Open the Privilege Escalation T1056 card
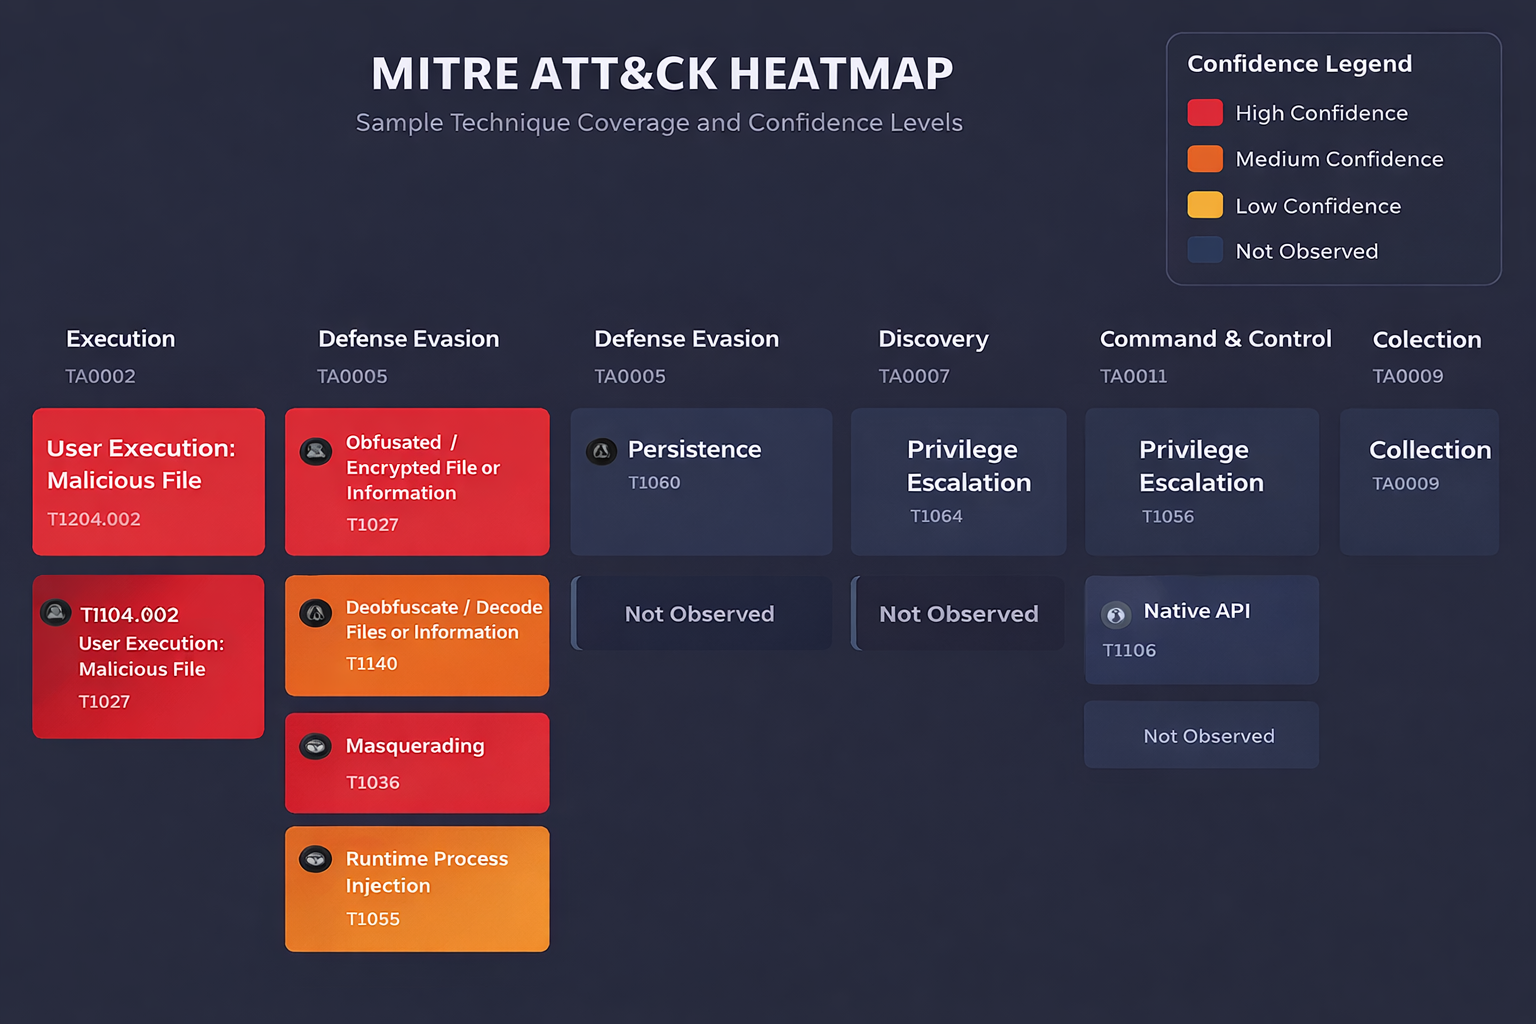Image resolution: width=1536 pixels, height=1024 pixels. click(1202, 482)
